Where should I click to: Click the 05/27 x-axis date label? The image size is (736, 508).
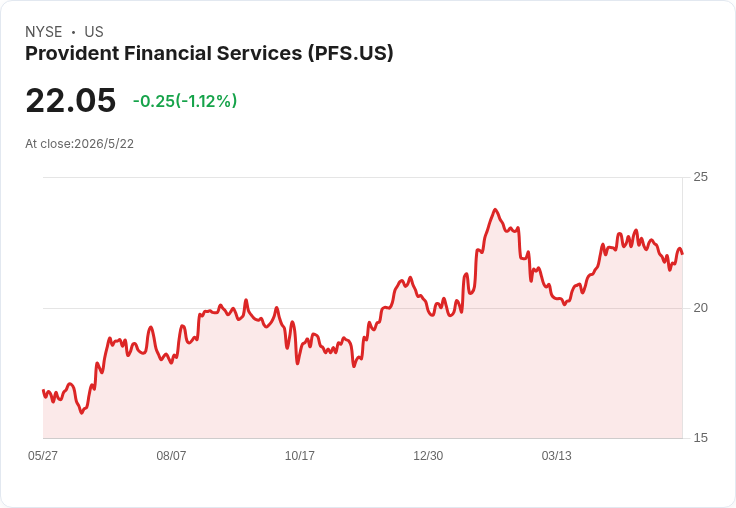click(43, 455)
